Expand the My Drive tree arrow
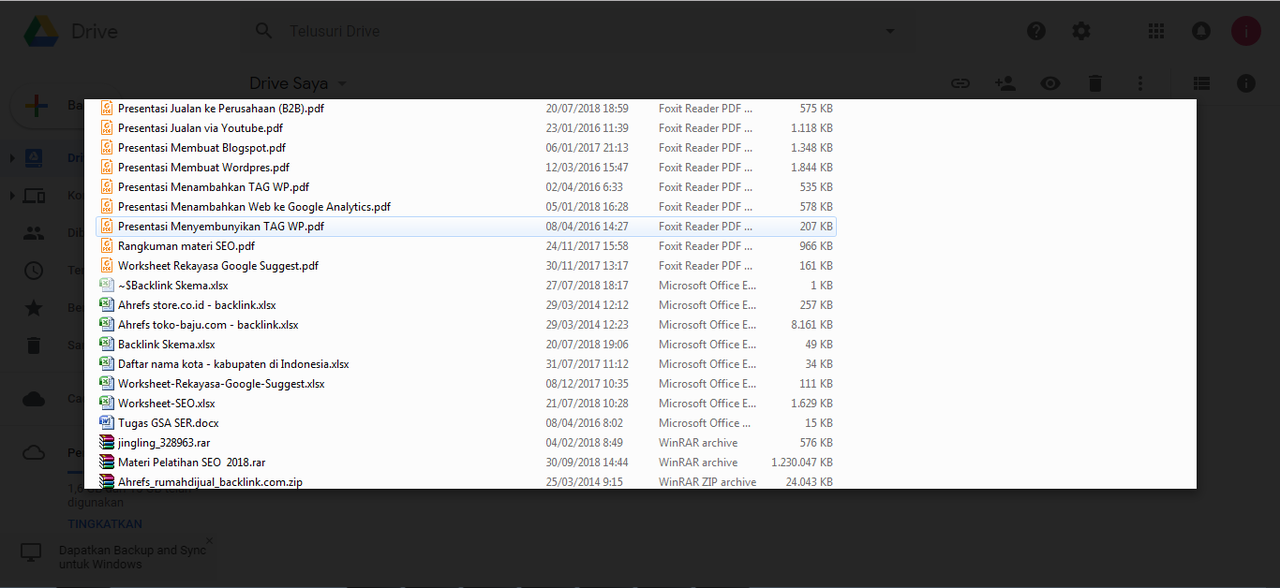Screen dimensions: 1280x588 click(x=12, y=158)
